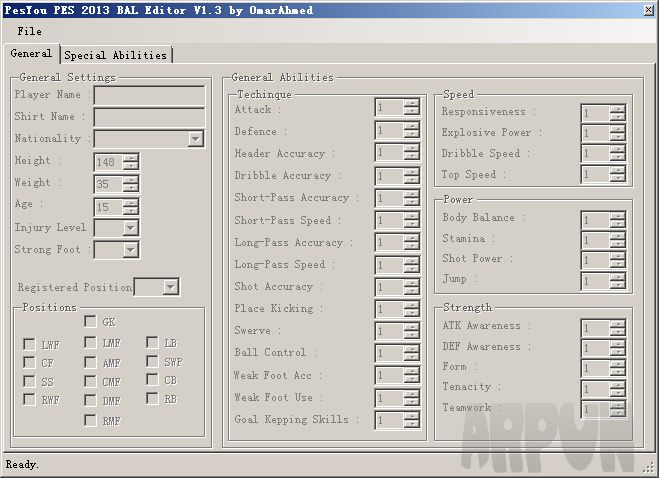Tick the RMF position checkbox
This screenshot has width=659, height=478.
pyautogui.click(x=90, y=420)
